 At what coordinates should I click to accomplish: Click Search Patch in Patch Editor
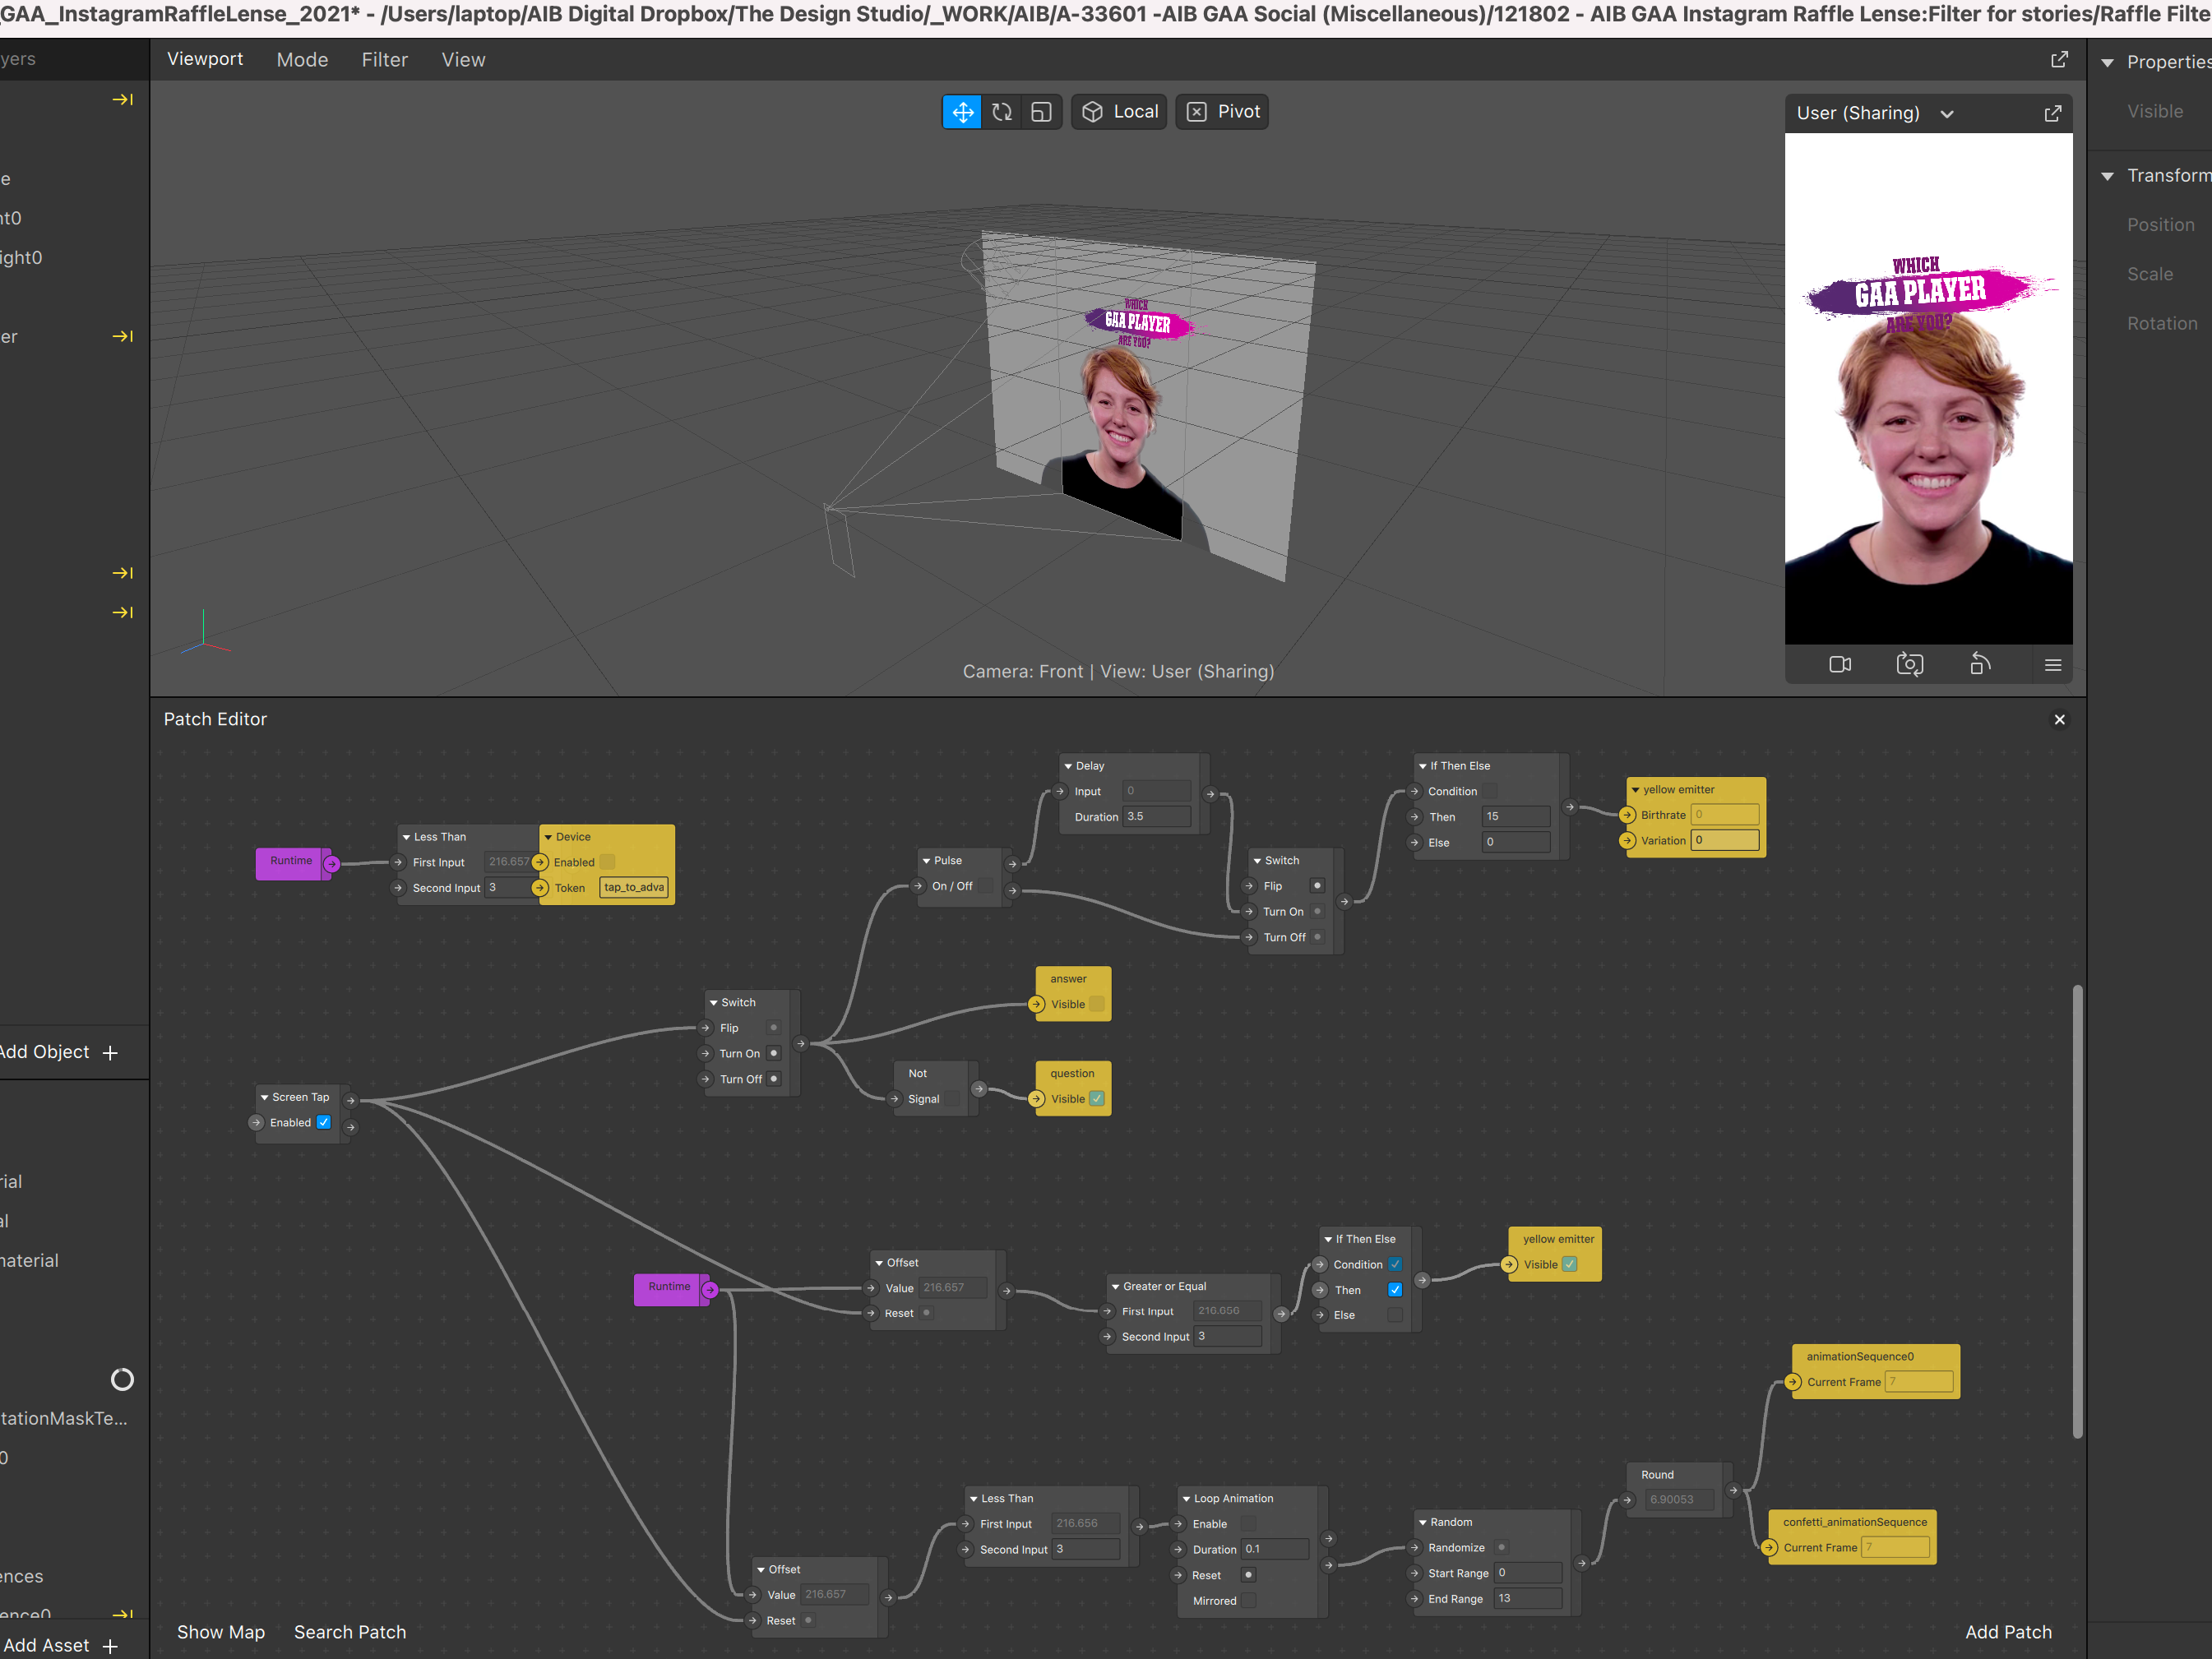[350, 1633]
